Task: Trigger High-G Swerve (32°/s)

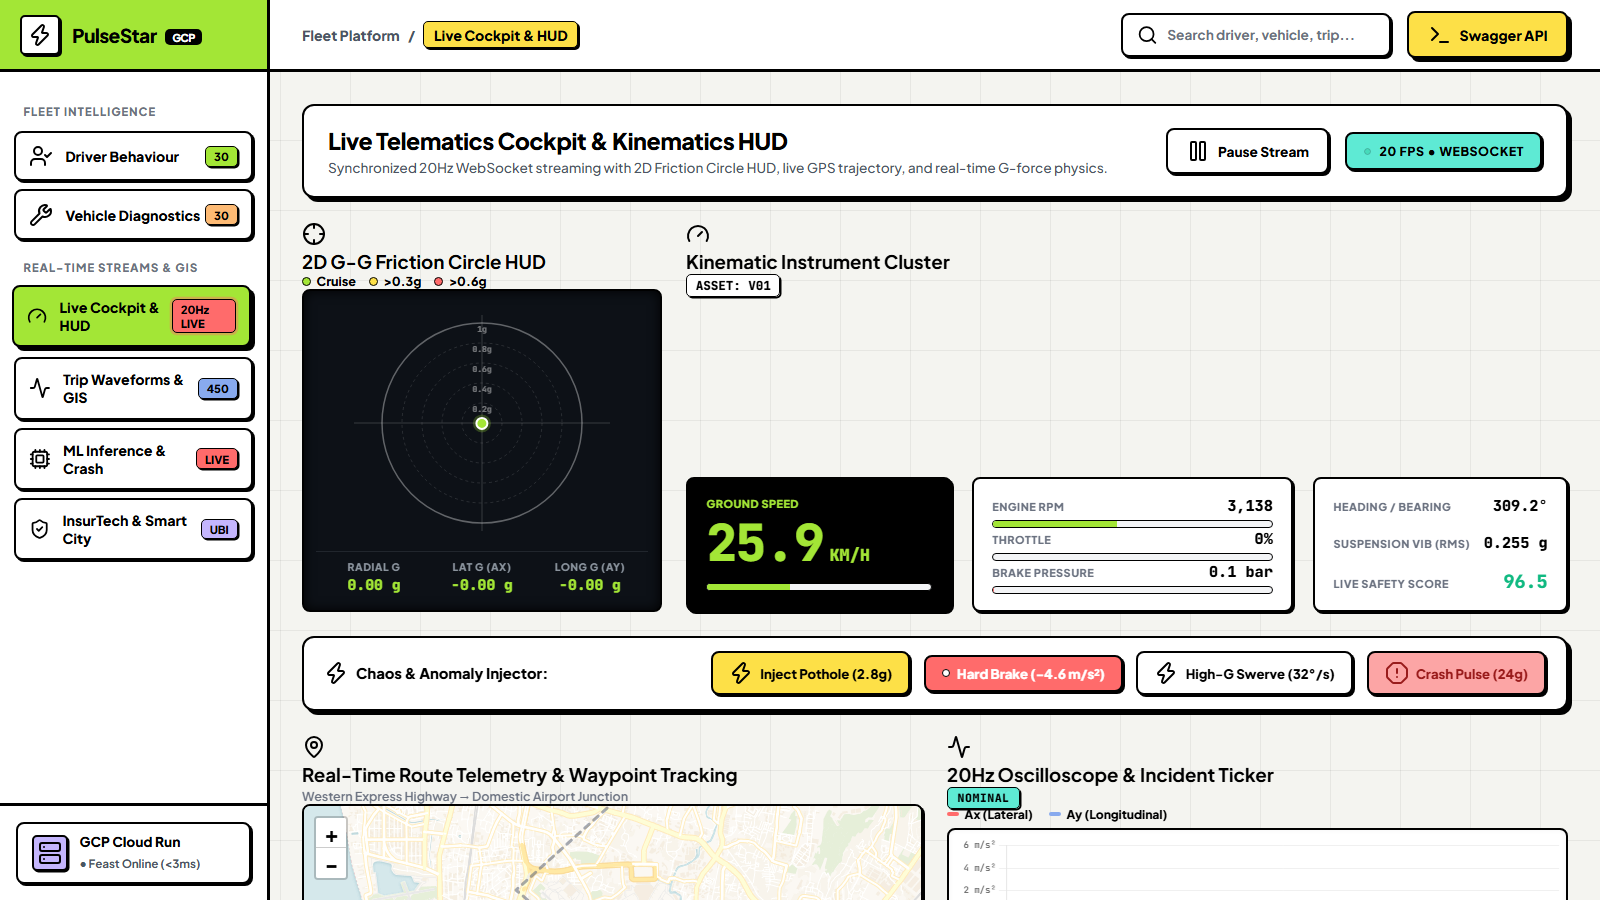Action: tap(1245, 674)
